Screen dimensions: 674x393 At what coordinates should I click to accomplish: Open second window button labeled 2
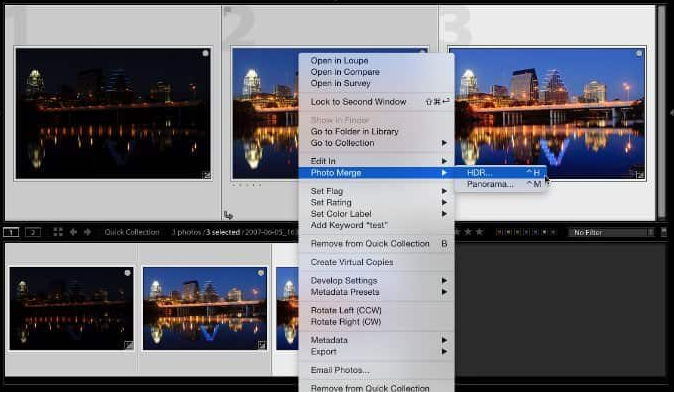tap(33, 233)
